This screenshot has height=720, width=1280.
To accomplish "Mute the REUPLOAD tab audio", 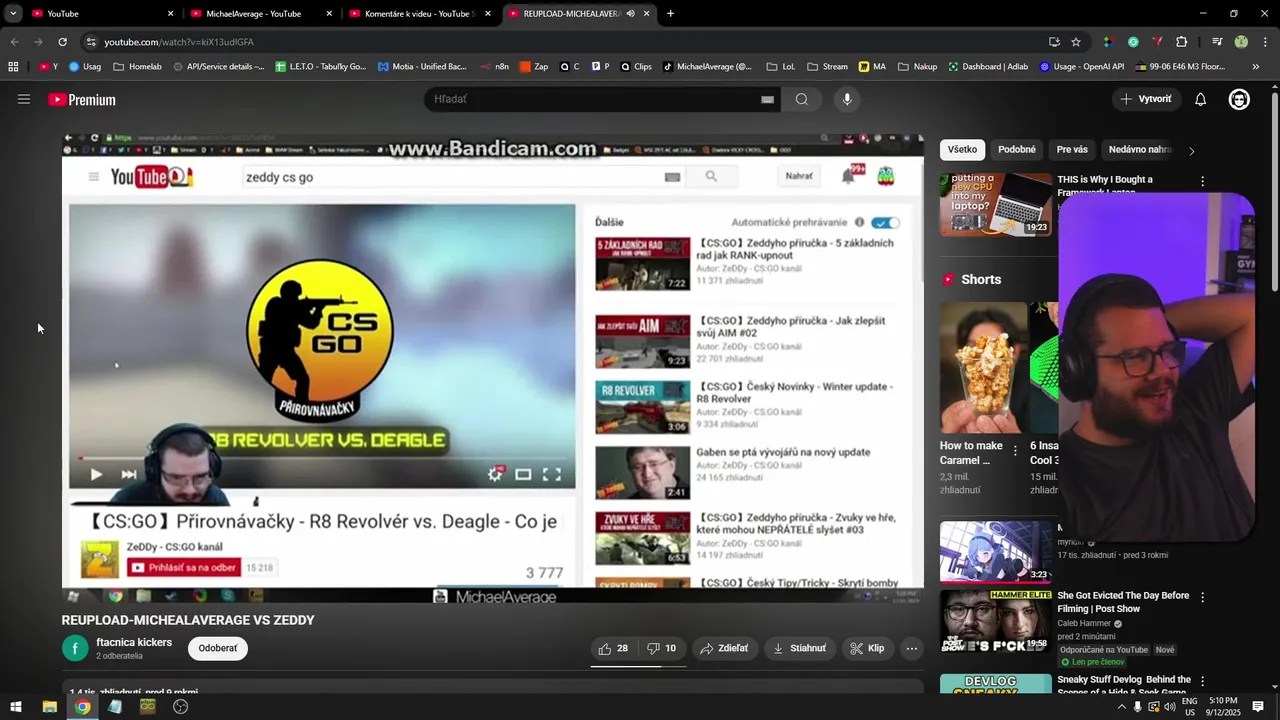I will click(630, 14).
